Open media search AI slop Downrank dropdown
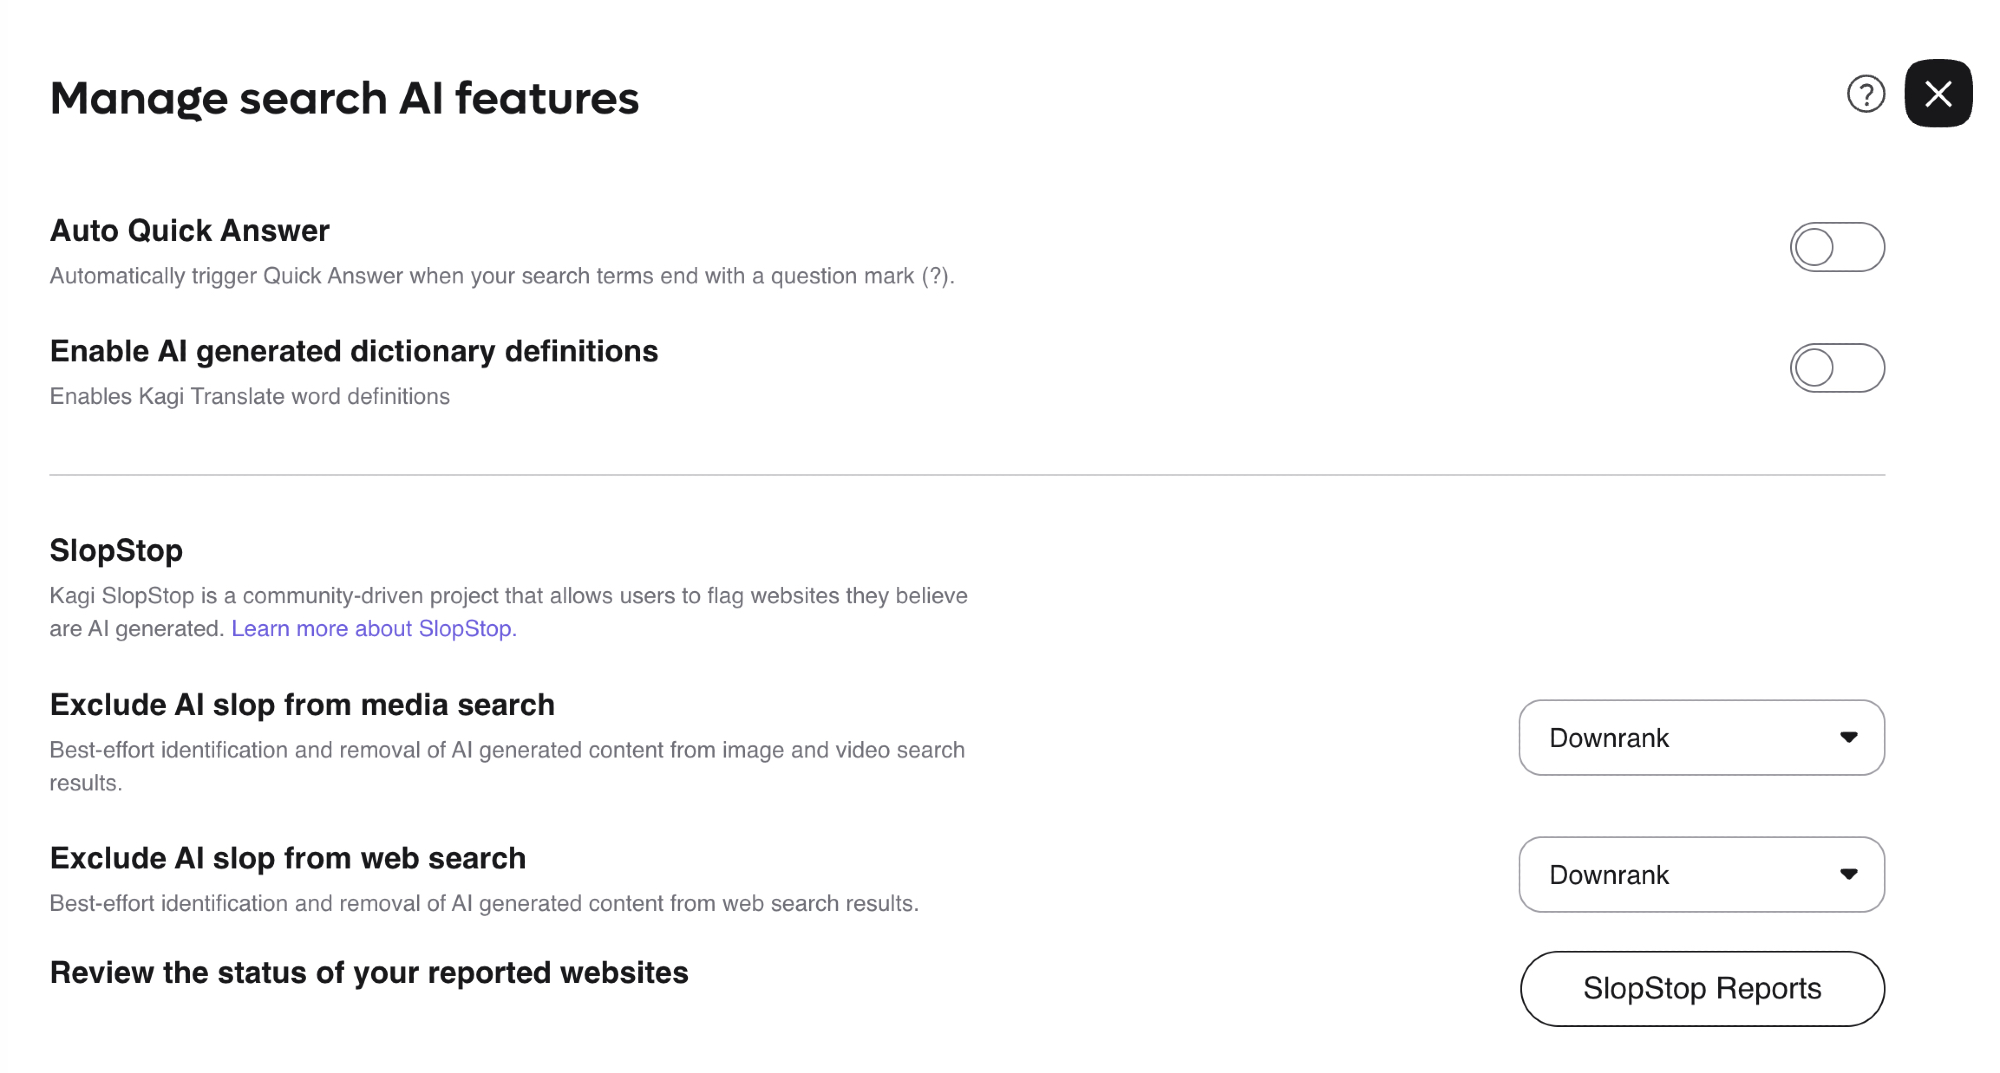 1700,738
